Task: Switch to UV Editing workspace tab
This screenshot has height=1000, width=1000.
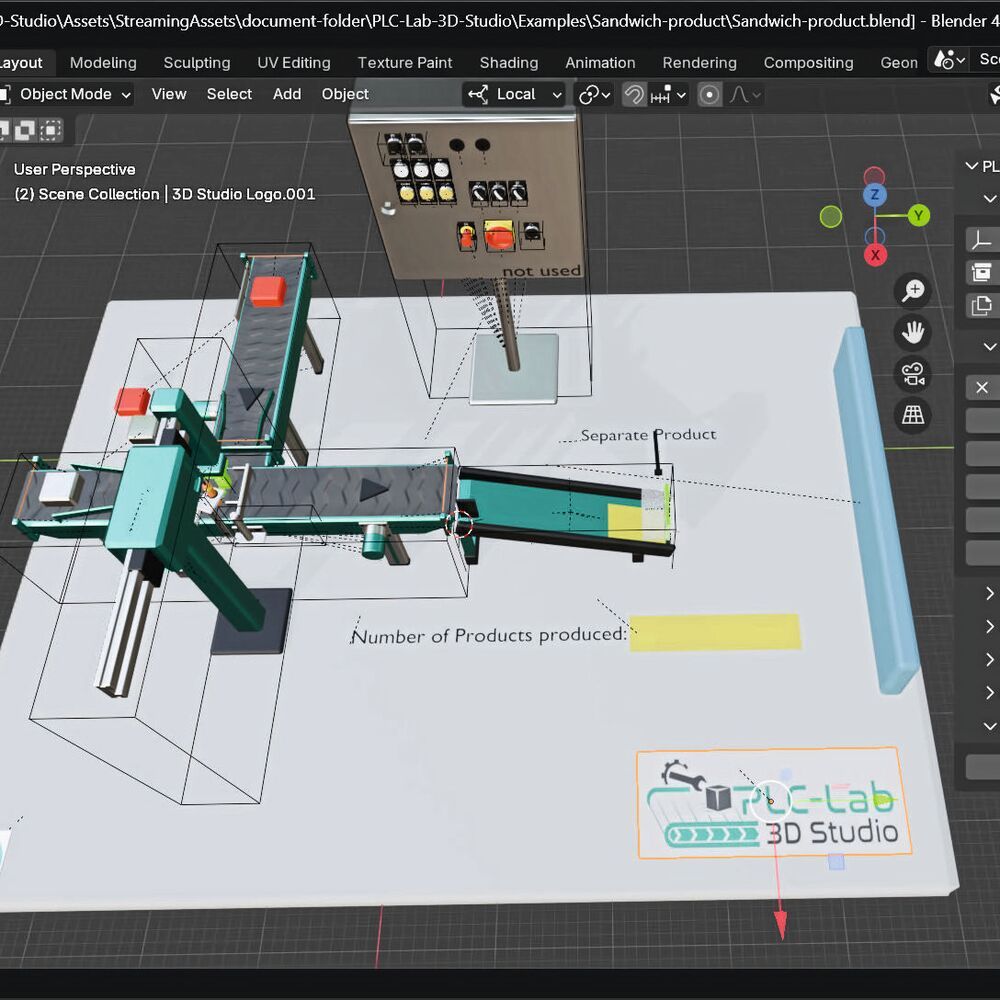Action: [294, 62]
